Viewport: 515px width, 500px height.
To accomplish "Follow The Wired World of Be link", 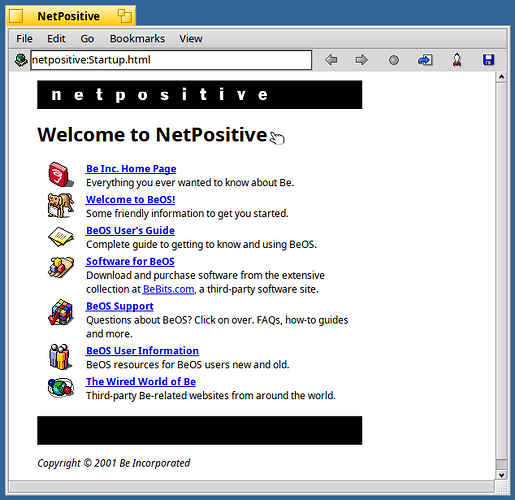I will click(141, 381).
